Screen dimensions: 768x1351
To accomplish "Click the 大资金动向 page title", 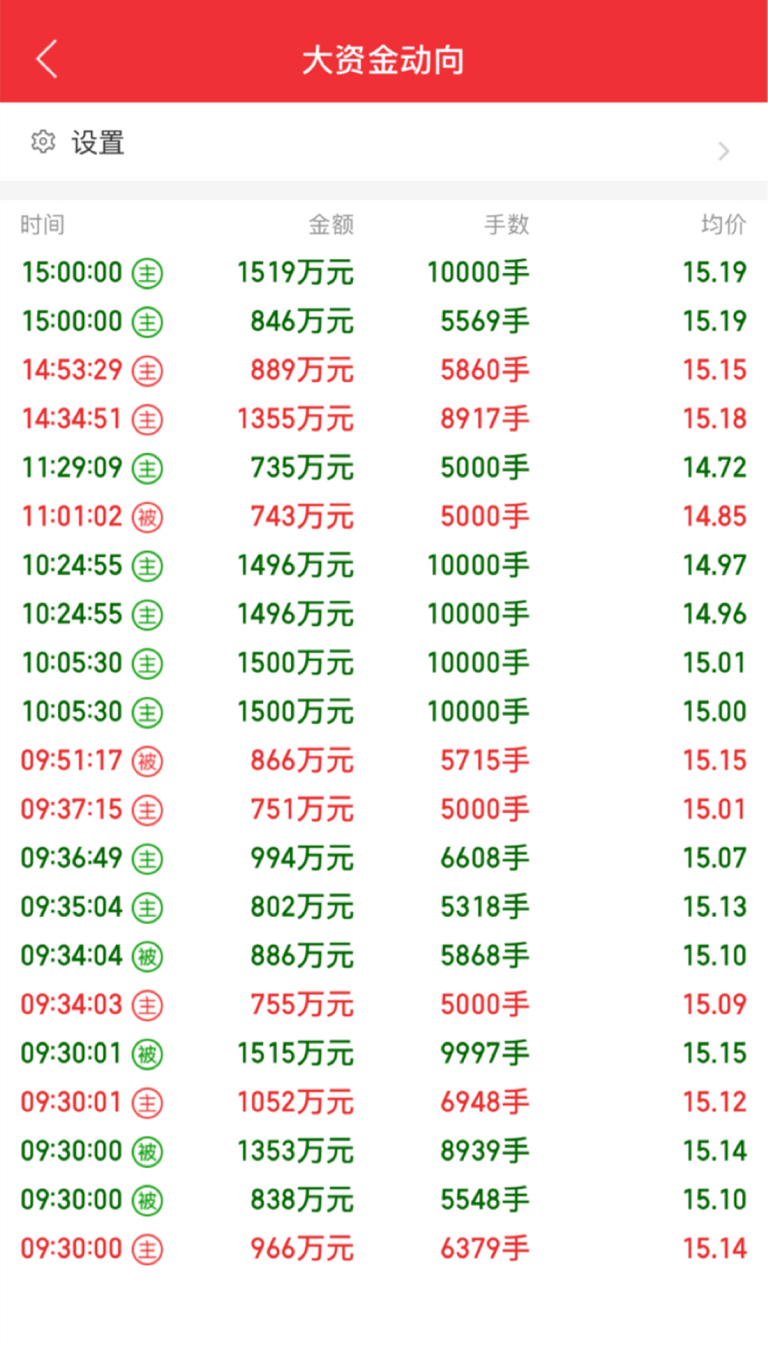I will coord(384,60).
